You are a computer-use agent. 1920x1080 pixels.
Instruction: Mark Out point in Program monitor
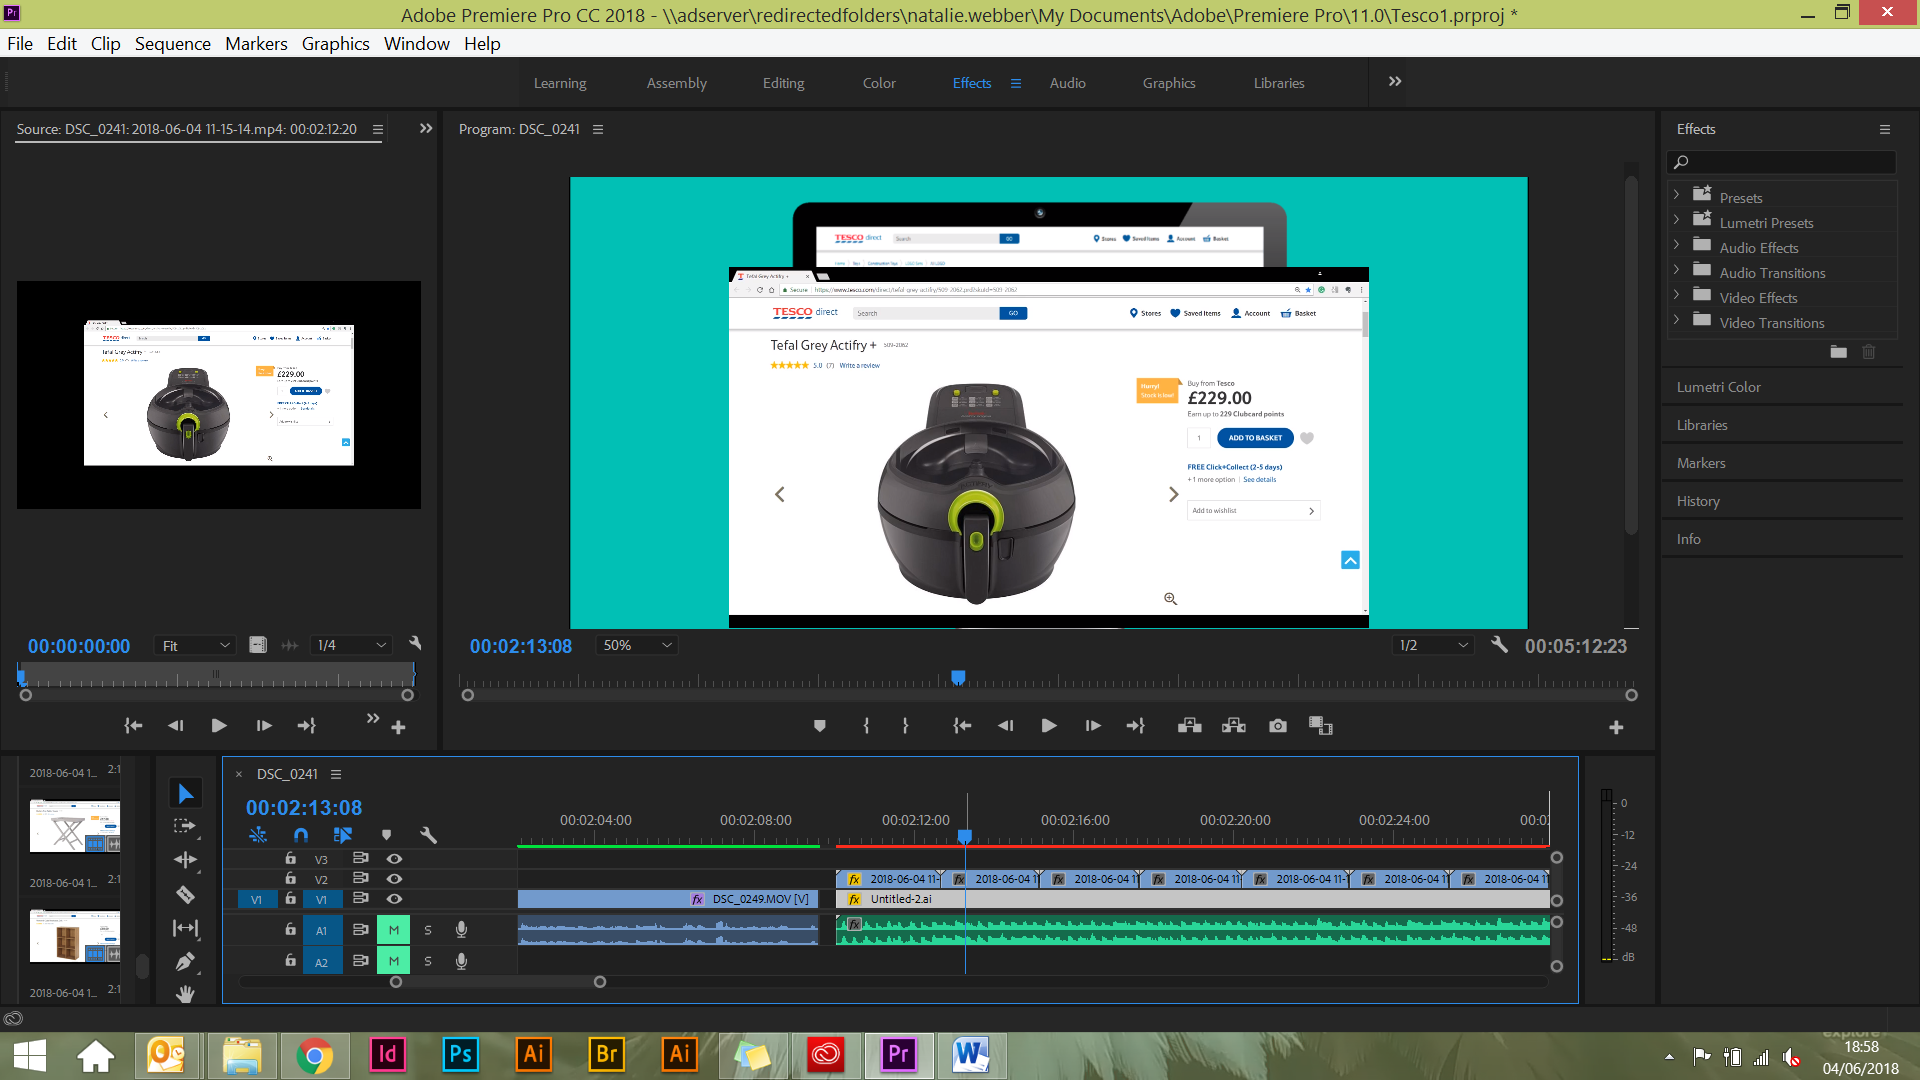pyautogui.click(x=905, y=726)
